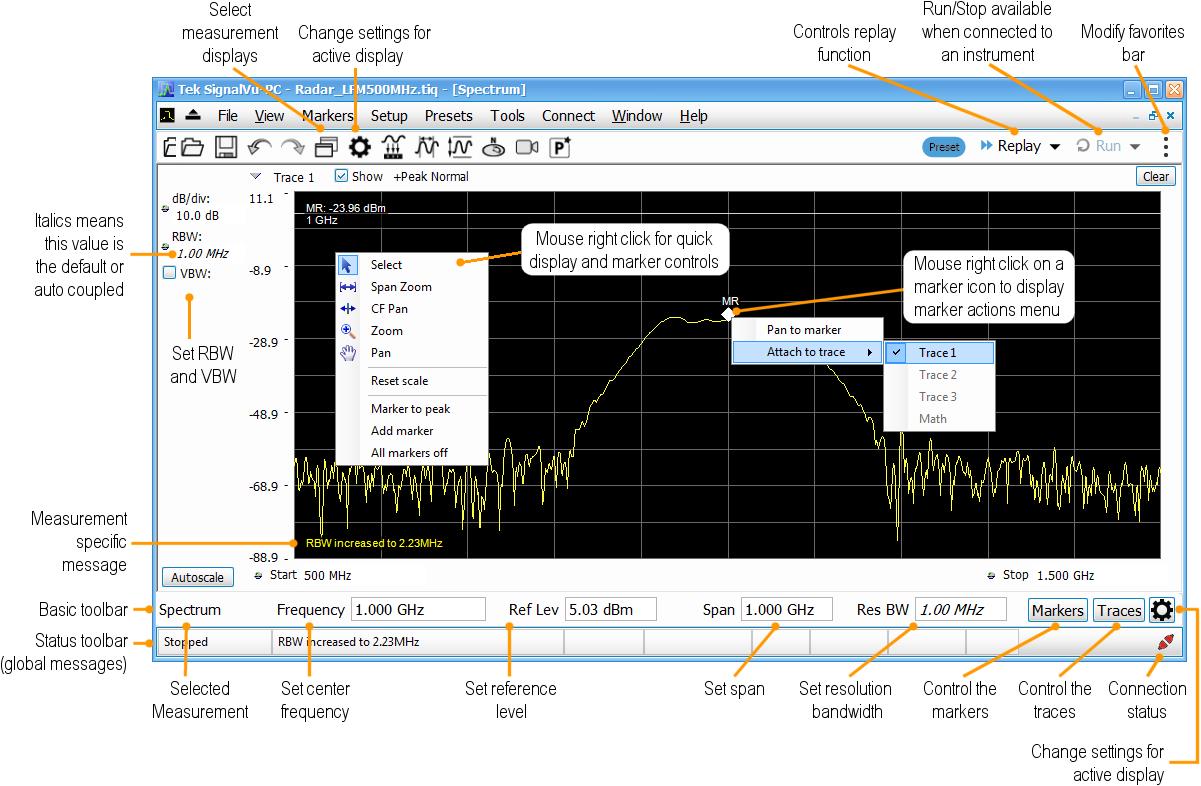Open the Replay dropdown arrow

1054,147
